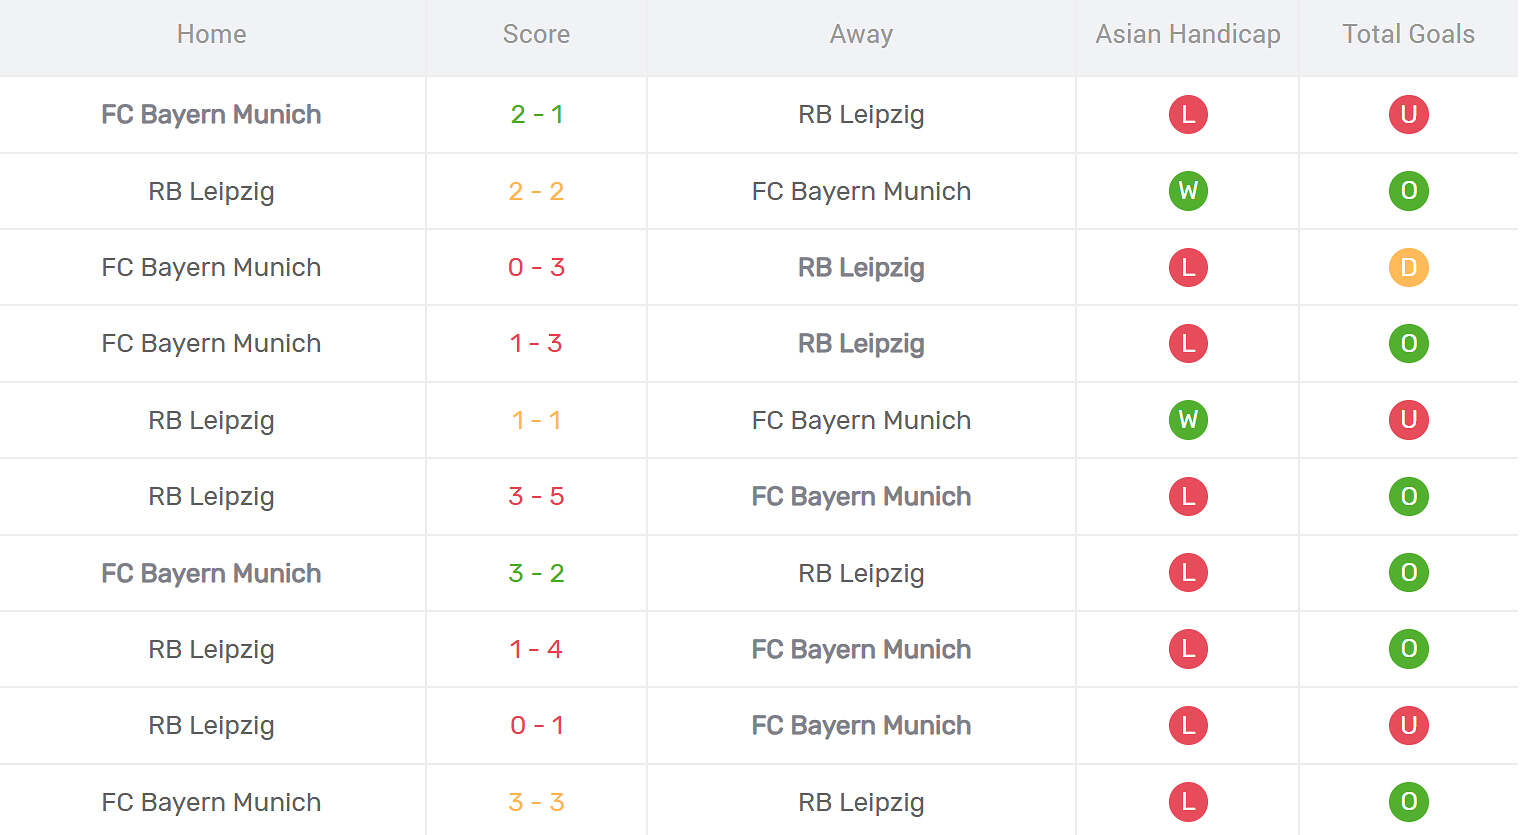Click the Score column header
Viewport: 1521px width, 835px height.
(536, 34)
